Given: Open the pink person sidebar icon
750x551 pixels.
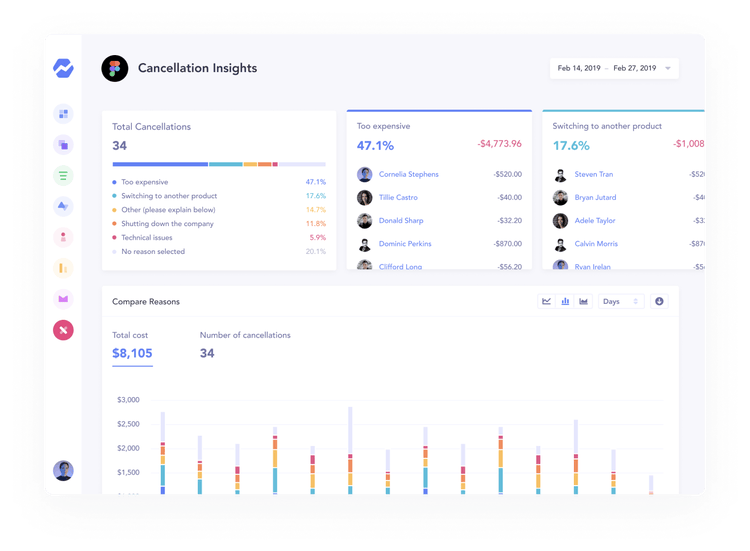Looking at the screenshot, I should 63,237.
